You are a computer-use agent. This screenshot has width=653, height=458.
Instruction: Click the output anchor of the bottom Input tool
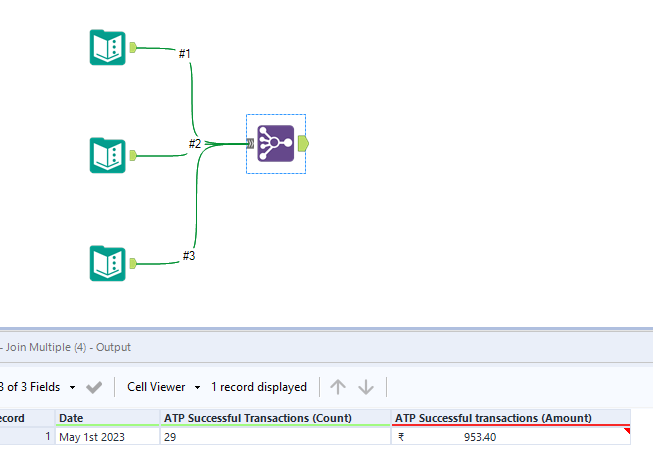tap(133, 263)
